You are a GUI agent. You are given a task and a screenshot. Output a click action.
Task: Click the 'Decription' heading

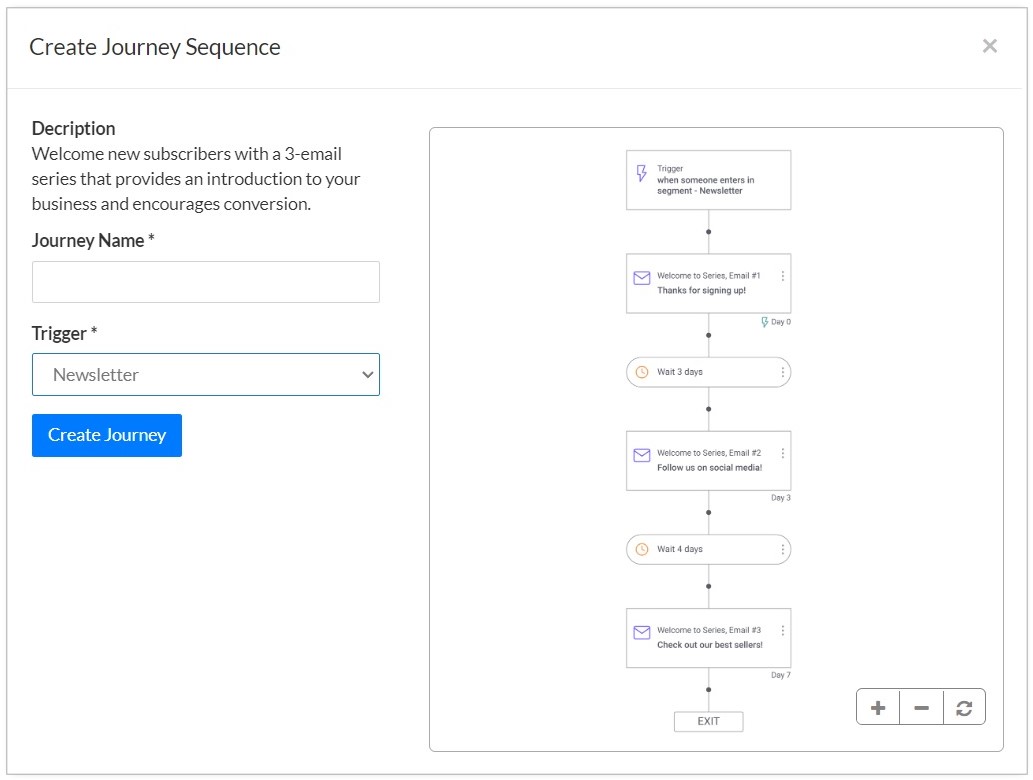pyautogui.click(x=74, y=128)
